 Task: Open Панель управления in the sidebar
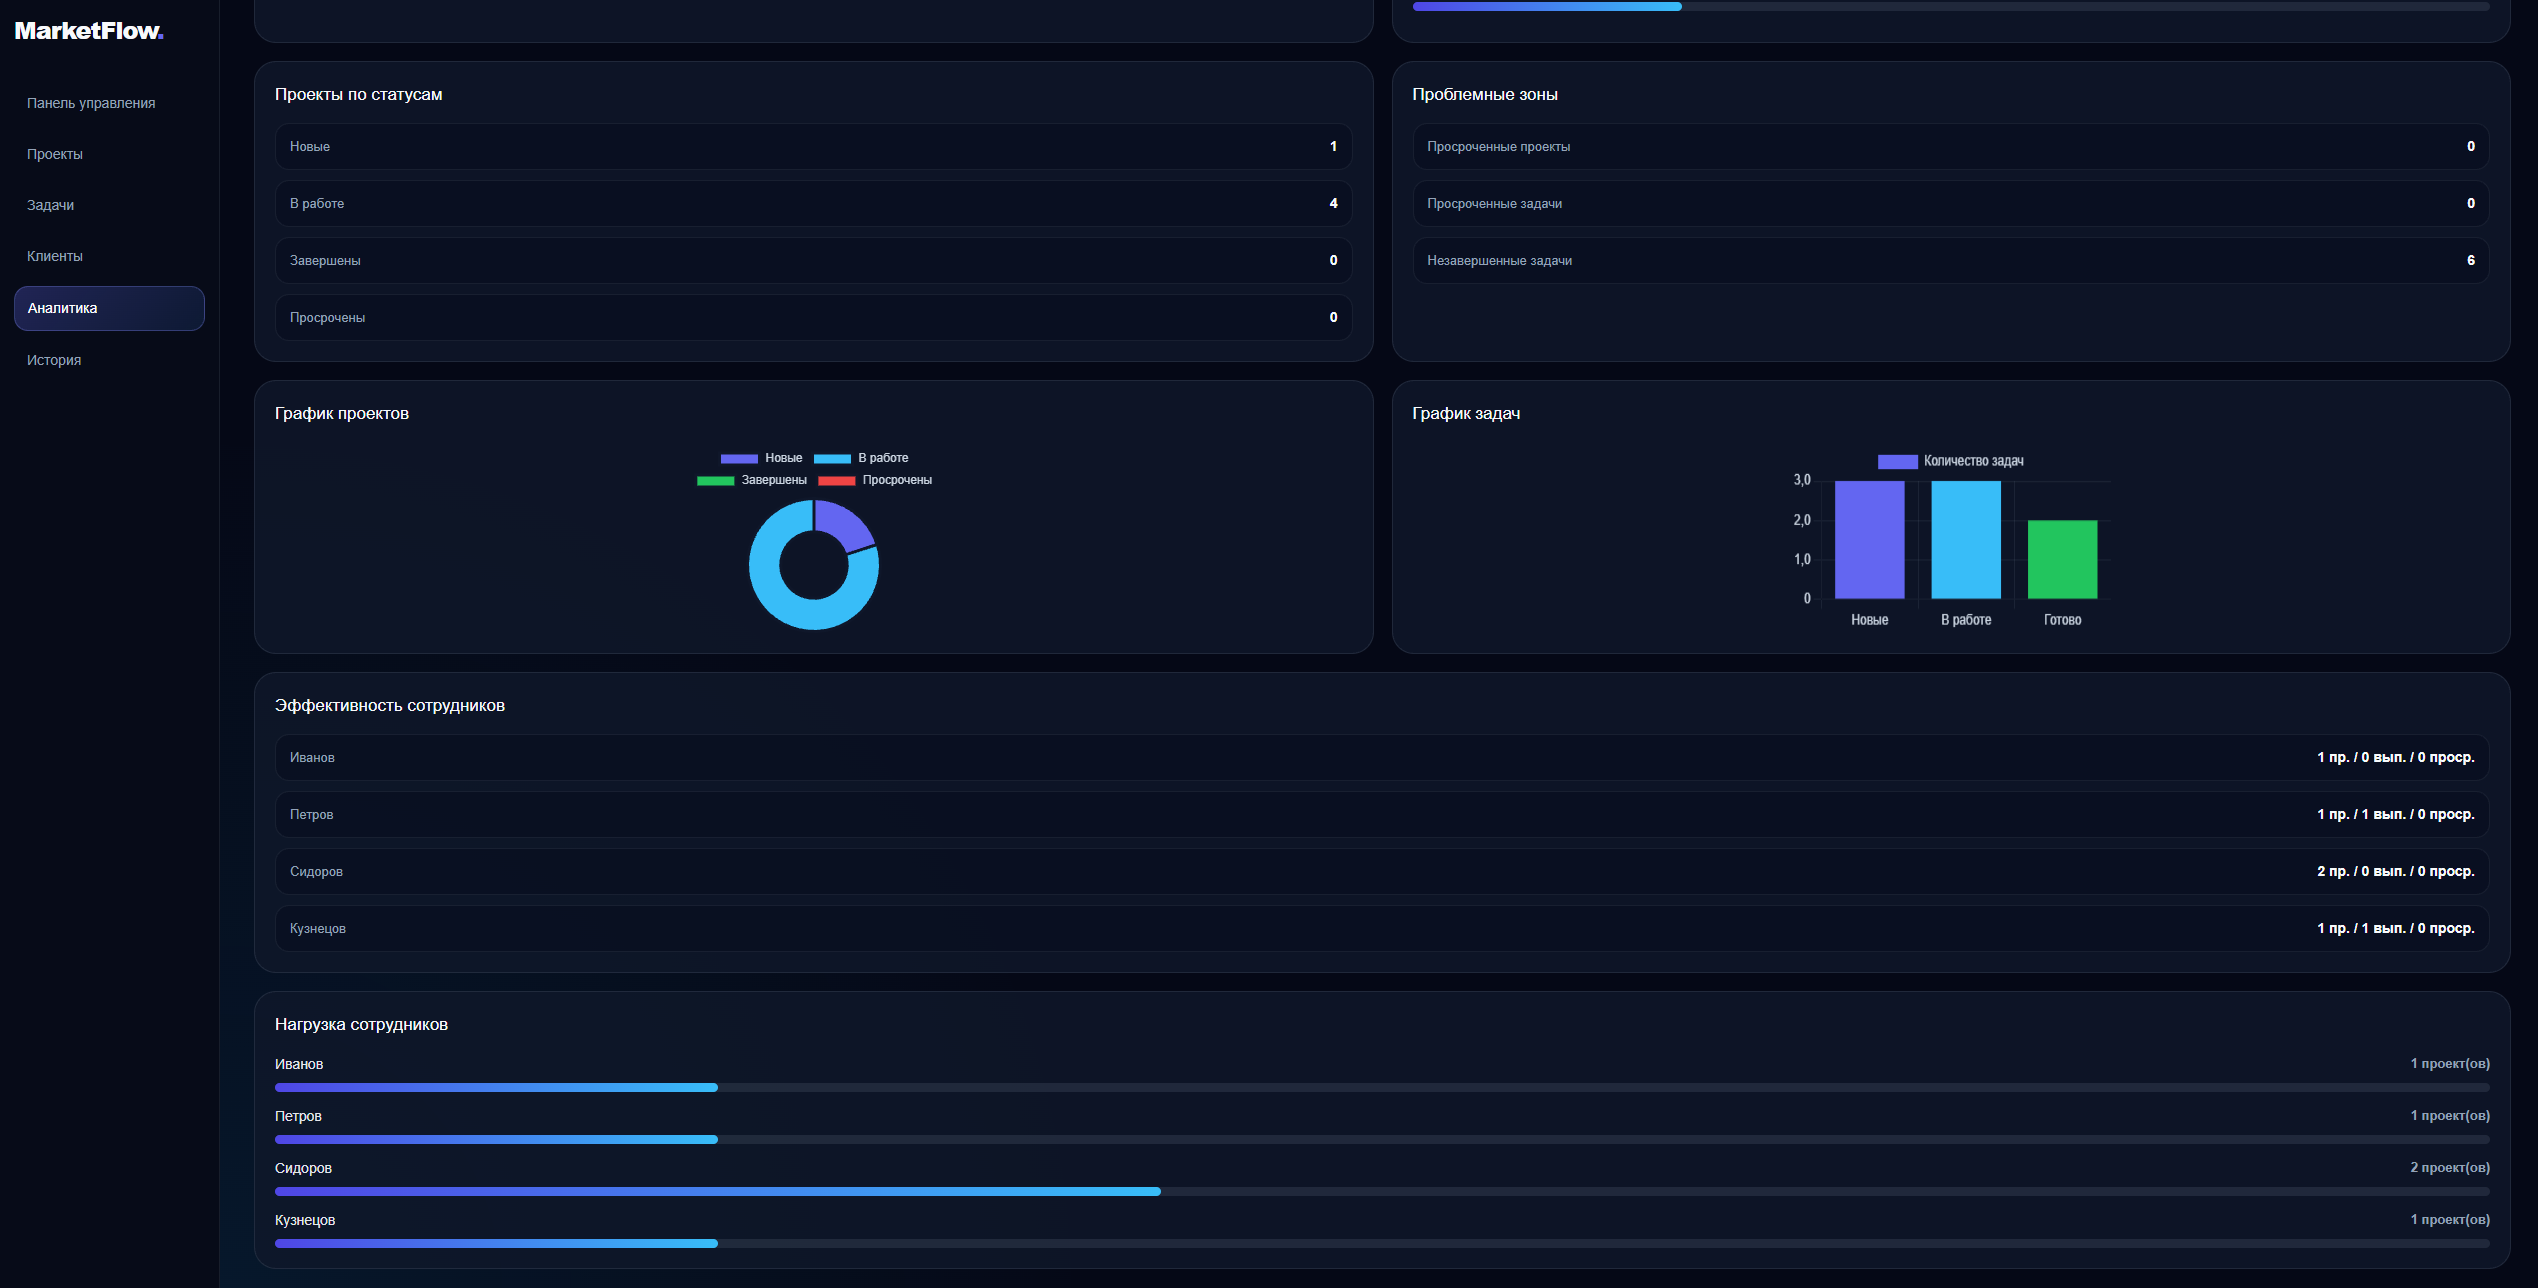coord(109,103)
